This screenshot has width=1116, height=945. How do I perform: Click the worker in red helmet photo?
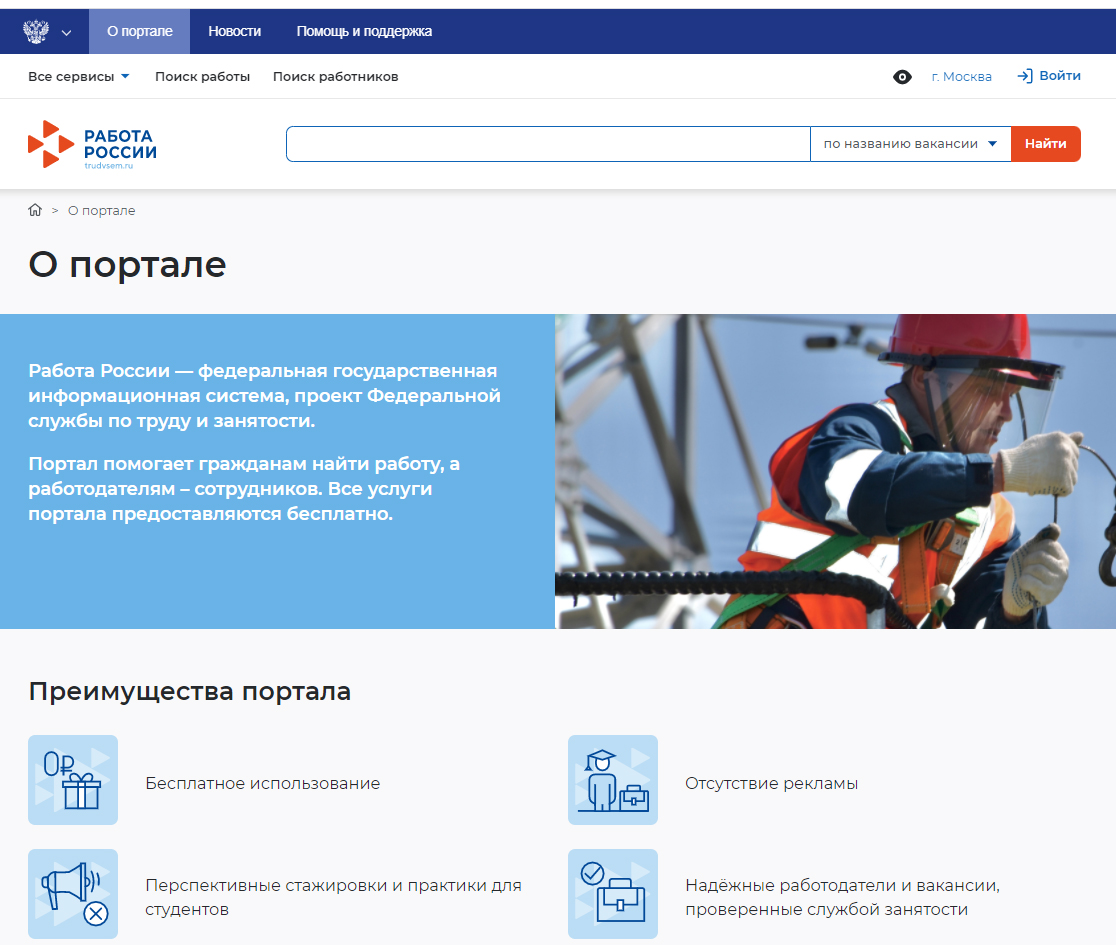[836, 471]
